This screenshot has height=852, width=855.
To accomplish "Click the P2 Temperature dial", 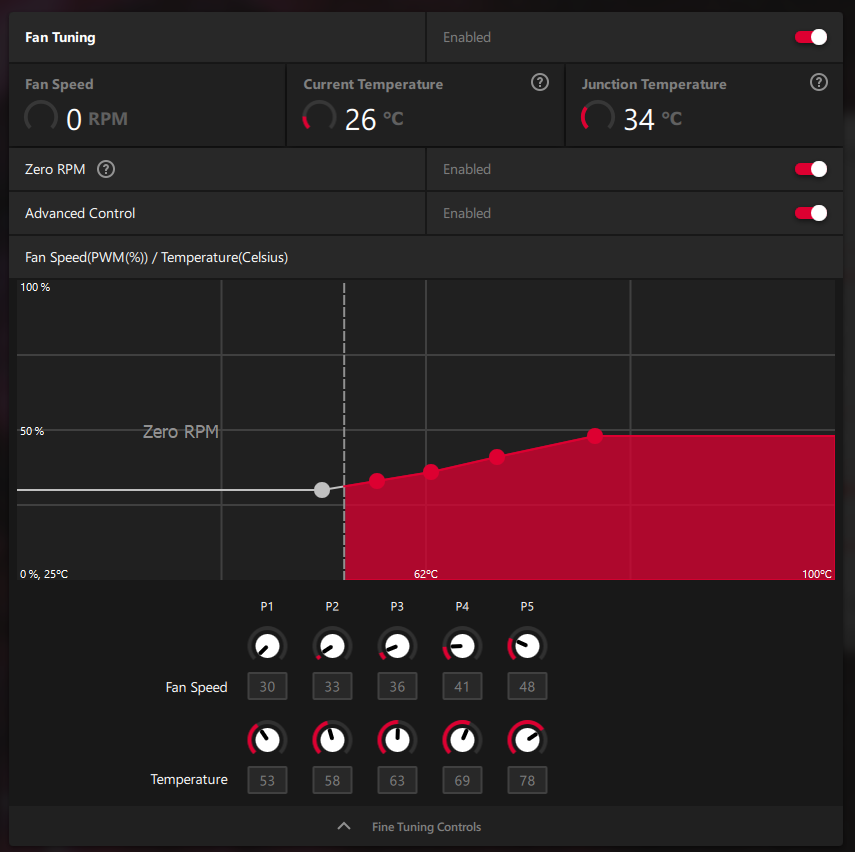I will click(332, 740).
